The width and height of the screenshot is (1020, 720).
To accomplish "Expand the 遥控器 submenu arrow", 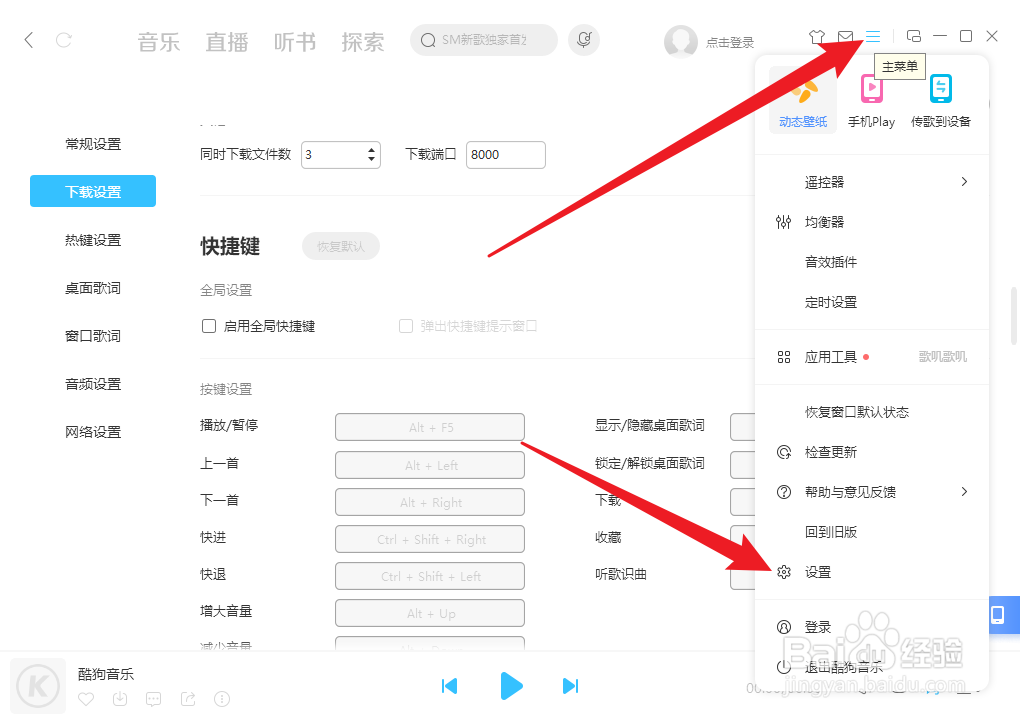I will click(x=964, y=181).
